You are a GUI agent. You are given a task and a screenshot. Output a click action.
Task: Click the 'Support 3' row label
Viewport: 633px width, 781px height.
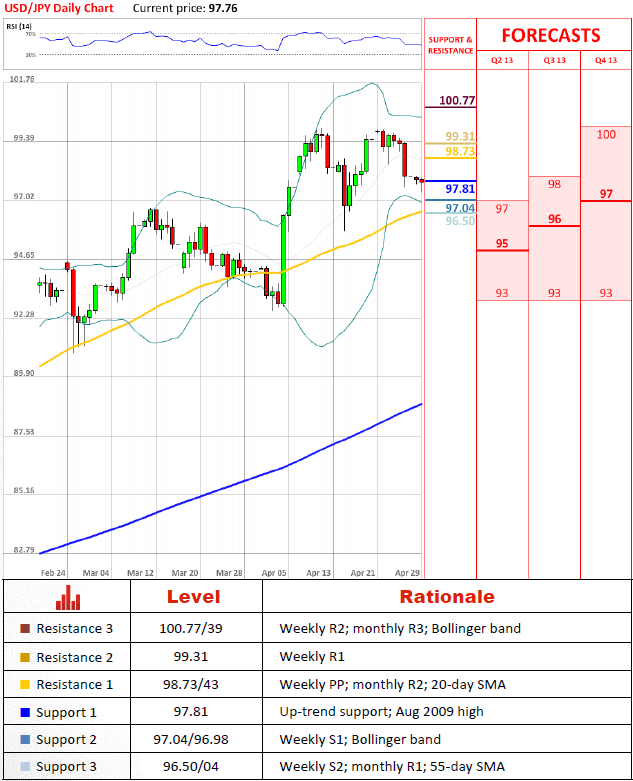[66, 767]
